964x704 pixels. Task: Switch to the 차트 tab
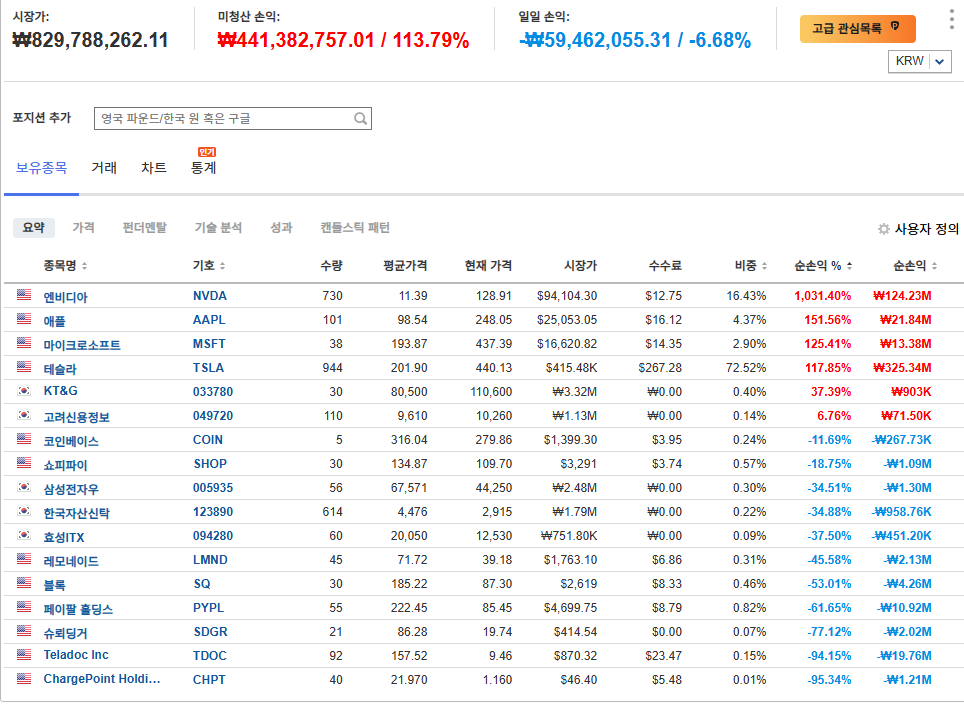[154, 168]
